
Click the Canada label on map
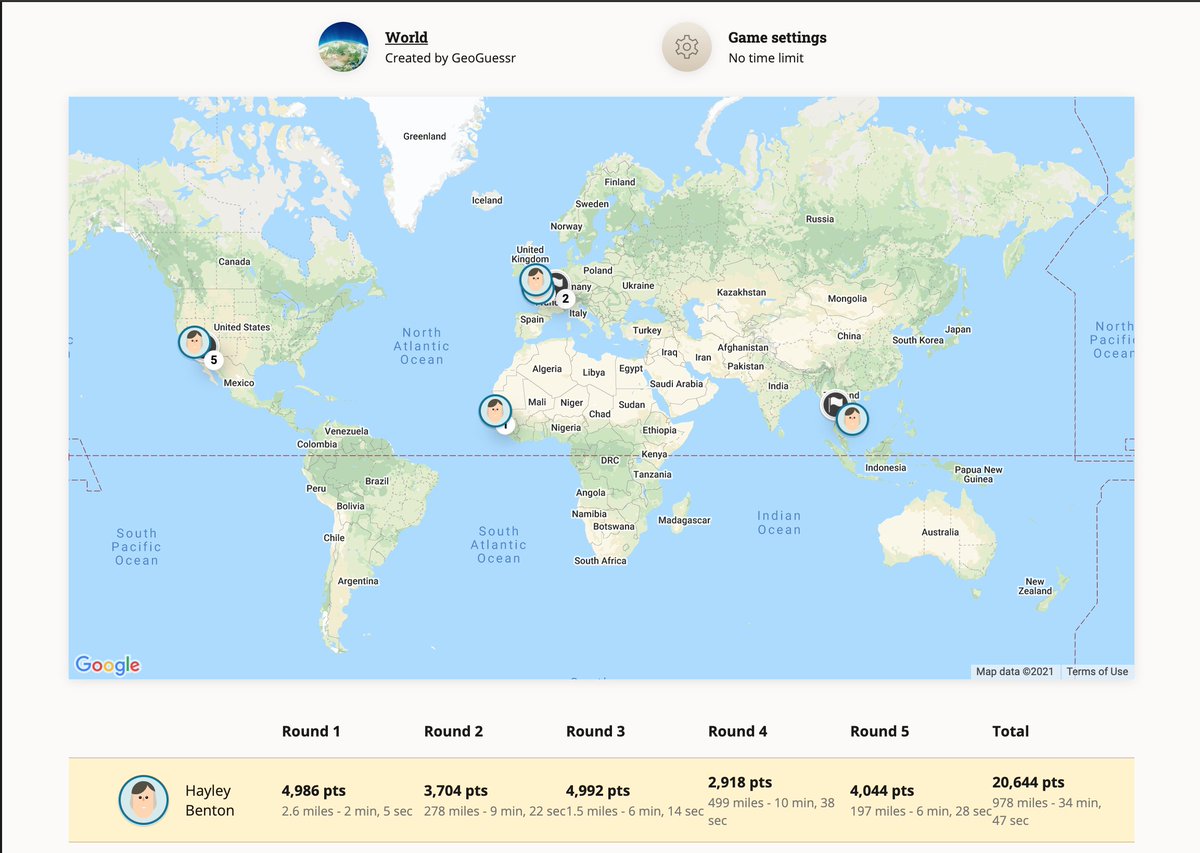[234, 262]
